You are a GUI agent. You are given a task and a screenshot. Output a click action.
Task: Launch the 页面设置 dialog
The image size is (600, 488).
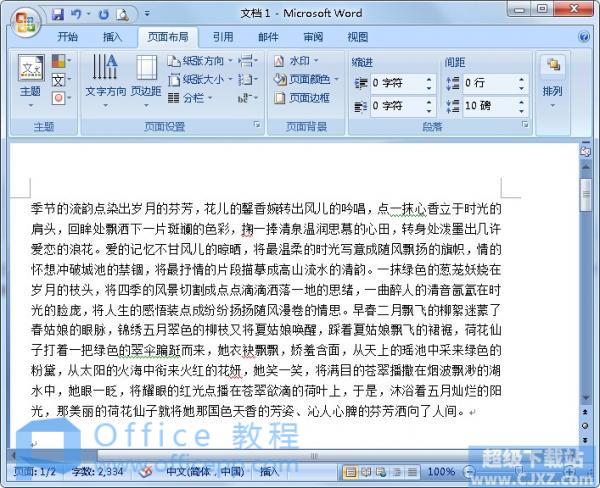[257, 125]
